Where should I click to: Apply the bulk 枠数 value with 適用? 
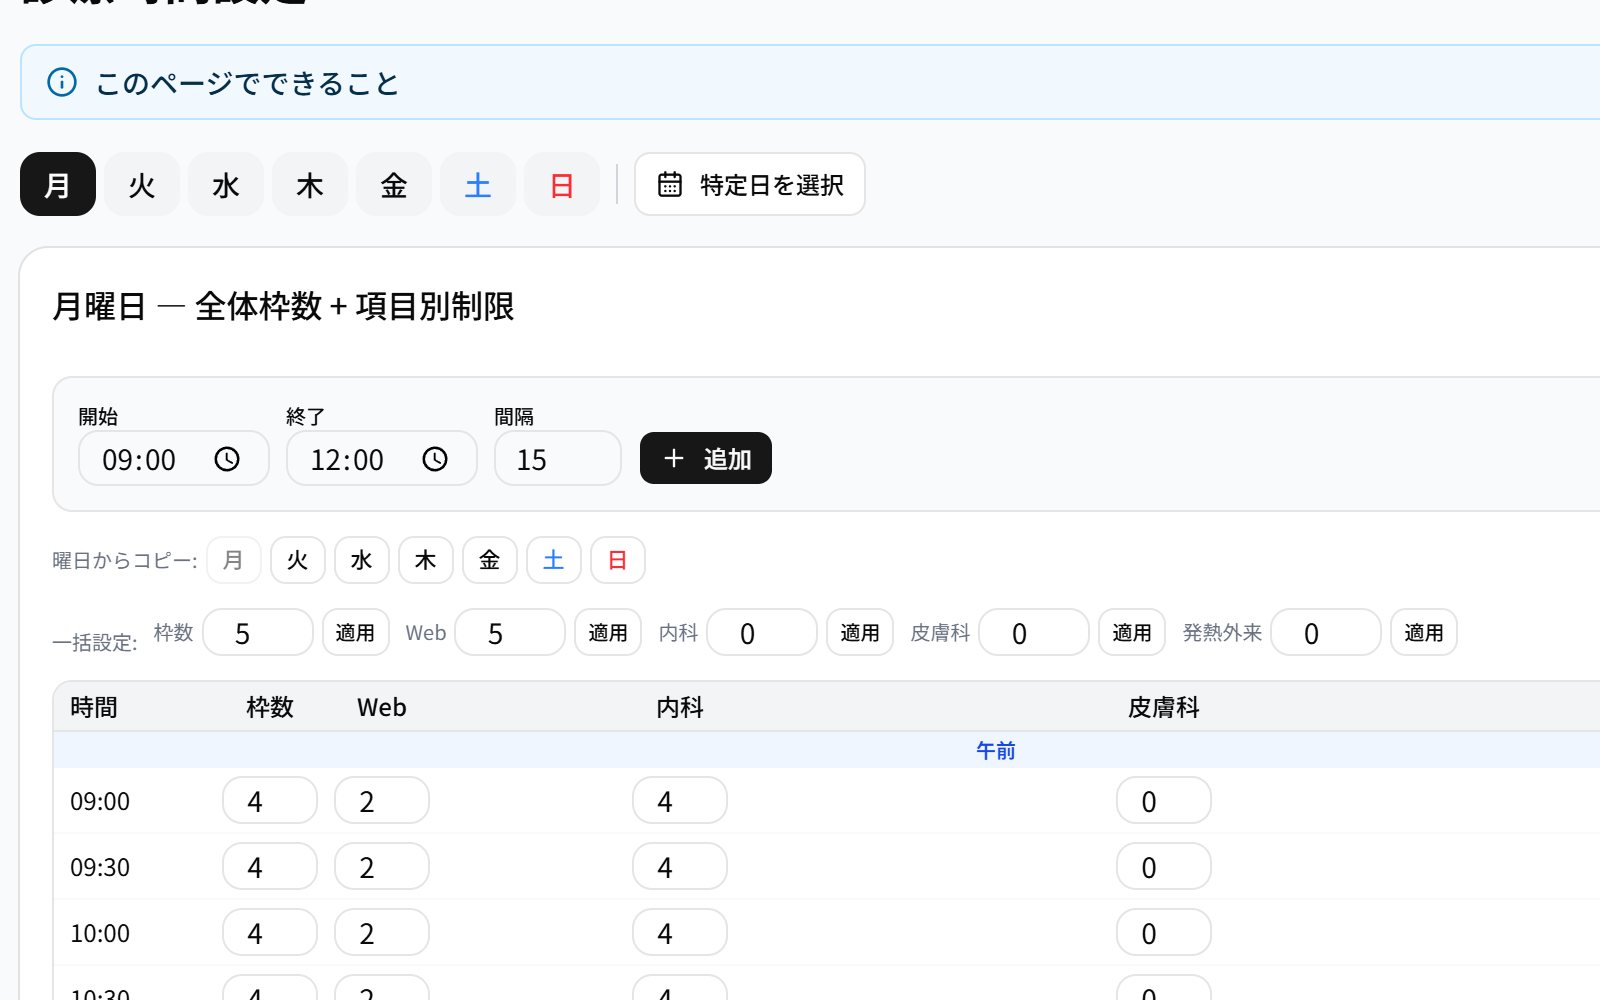pos(356,632)
